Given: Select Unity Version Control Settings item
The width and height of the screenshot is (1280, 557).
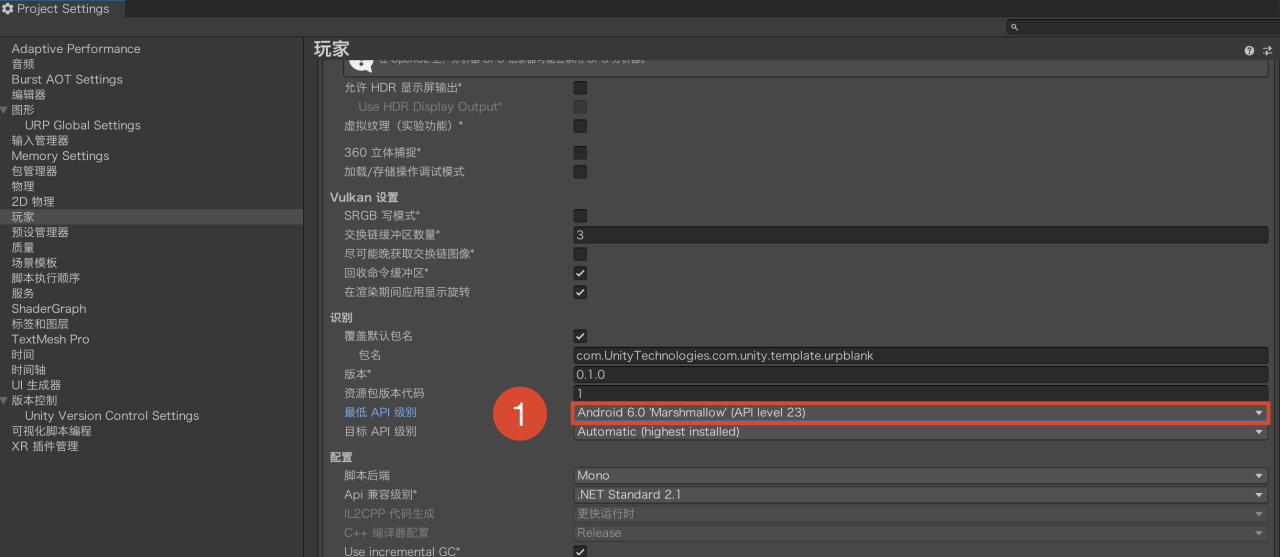Looking at the screenshot, I should pos(112,416).
